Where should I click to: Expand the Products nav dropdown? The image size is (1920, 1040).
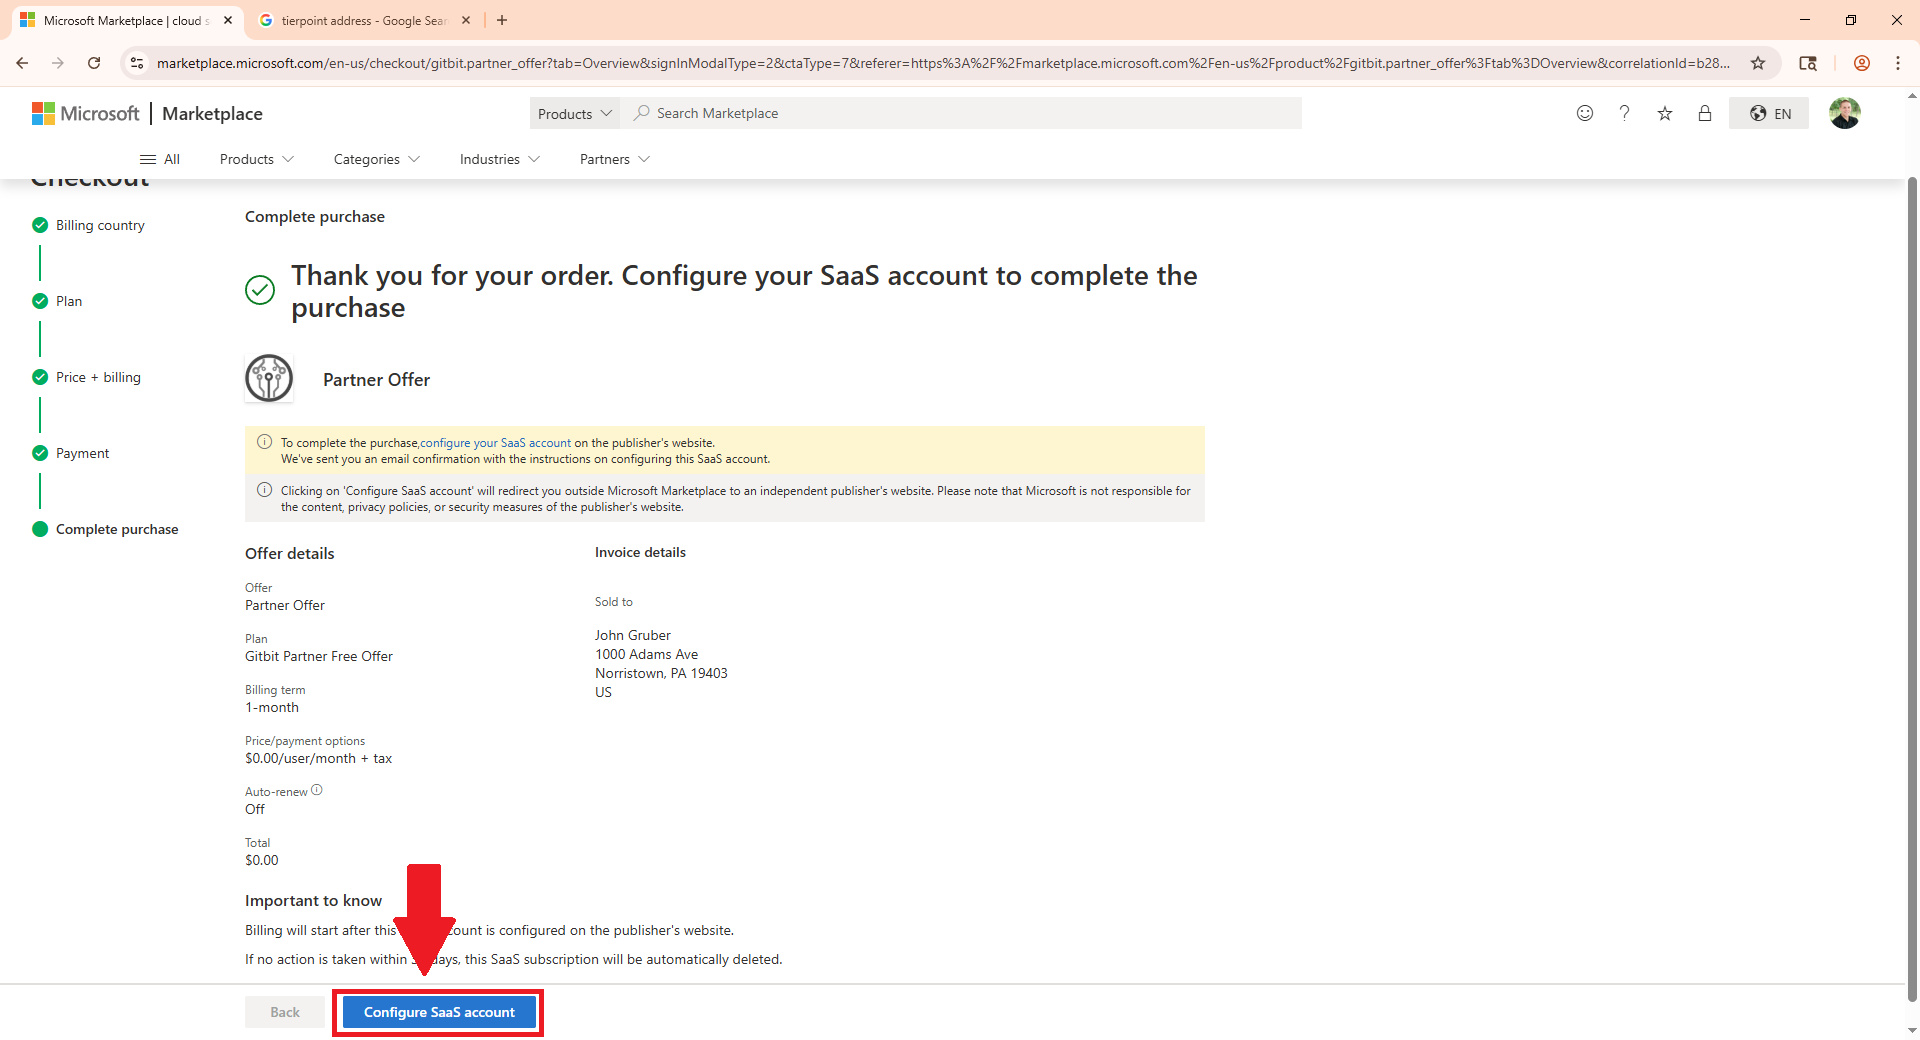[x=257, y=159]
